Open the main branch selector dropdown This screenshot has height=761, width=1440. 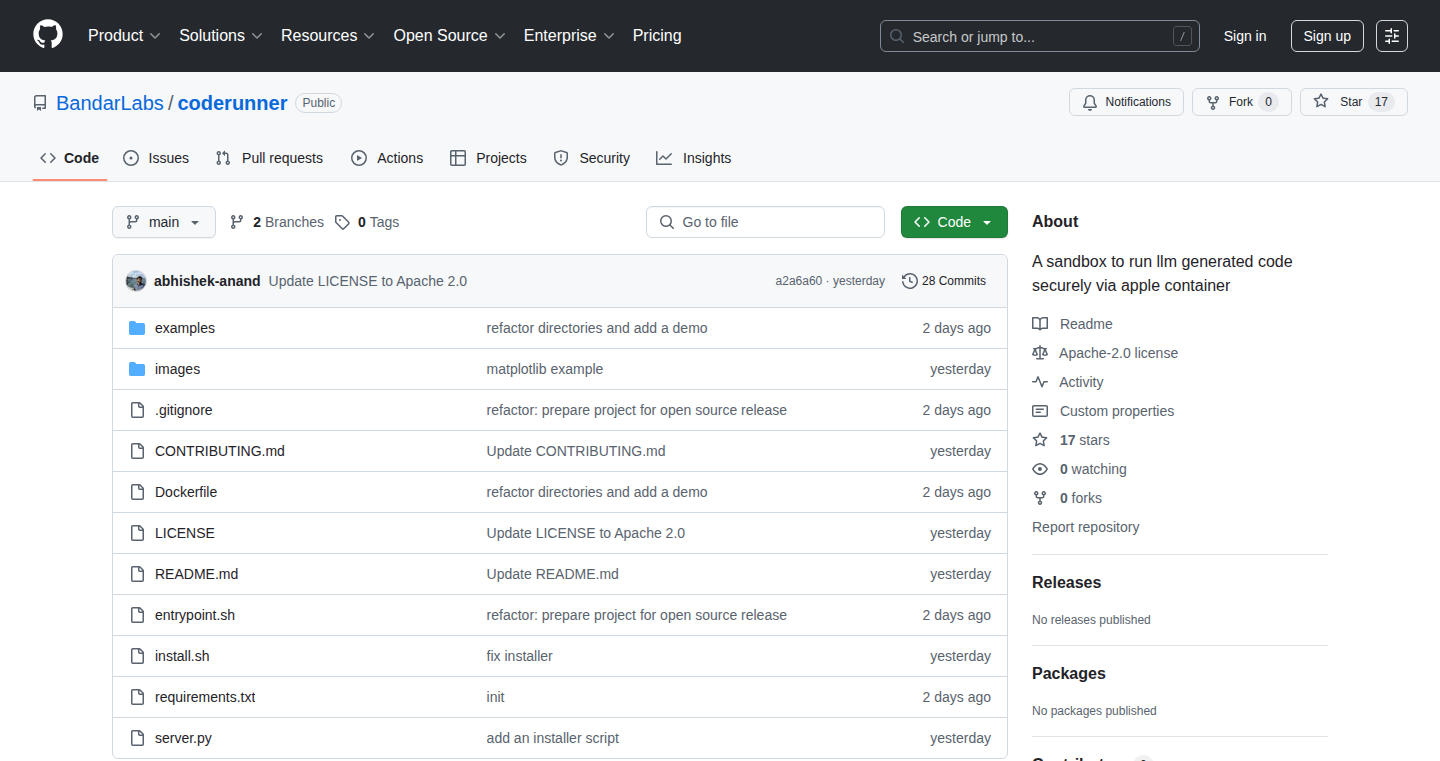point(164,222)
